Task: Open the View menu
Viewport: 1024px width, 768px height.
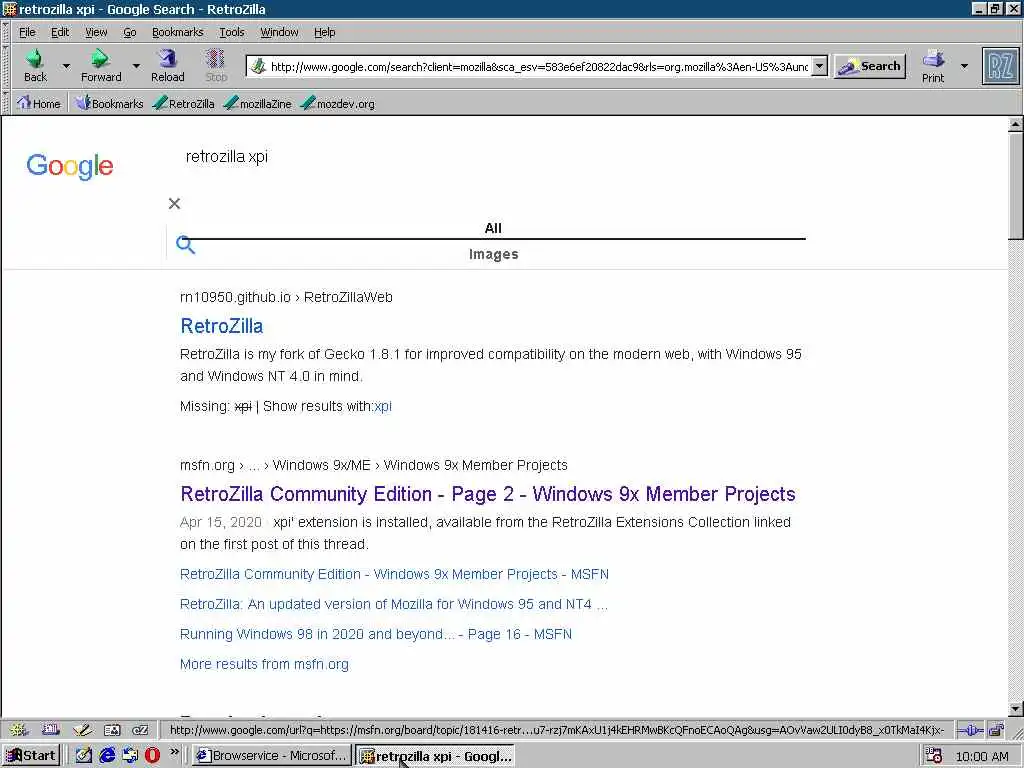Action: (96, 32)
